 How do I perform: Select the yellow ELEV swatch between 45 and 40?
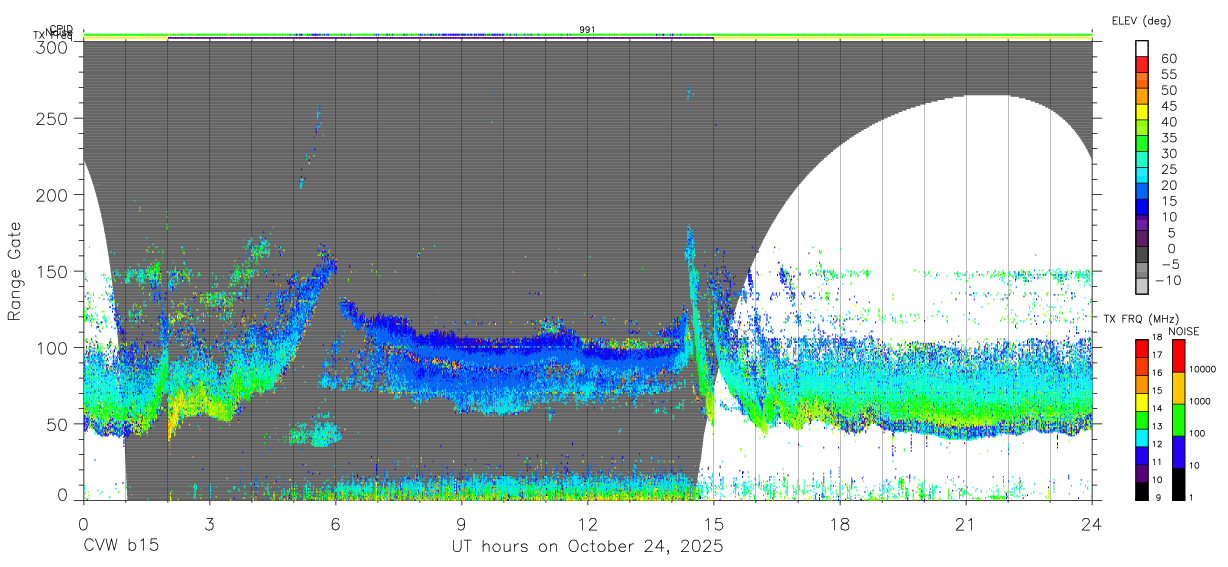[x=1142, y=112]
